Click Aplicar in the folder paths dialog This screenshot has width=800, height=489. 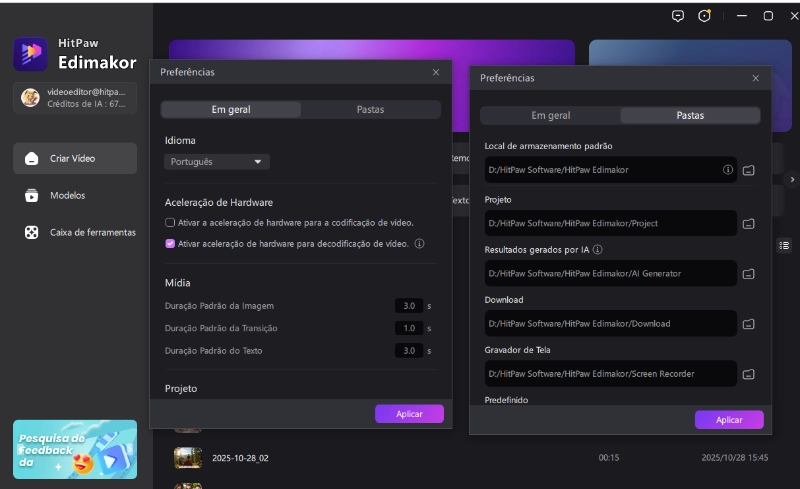729,420
